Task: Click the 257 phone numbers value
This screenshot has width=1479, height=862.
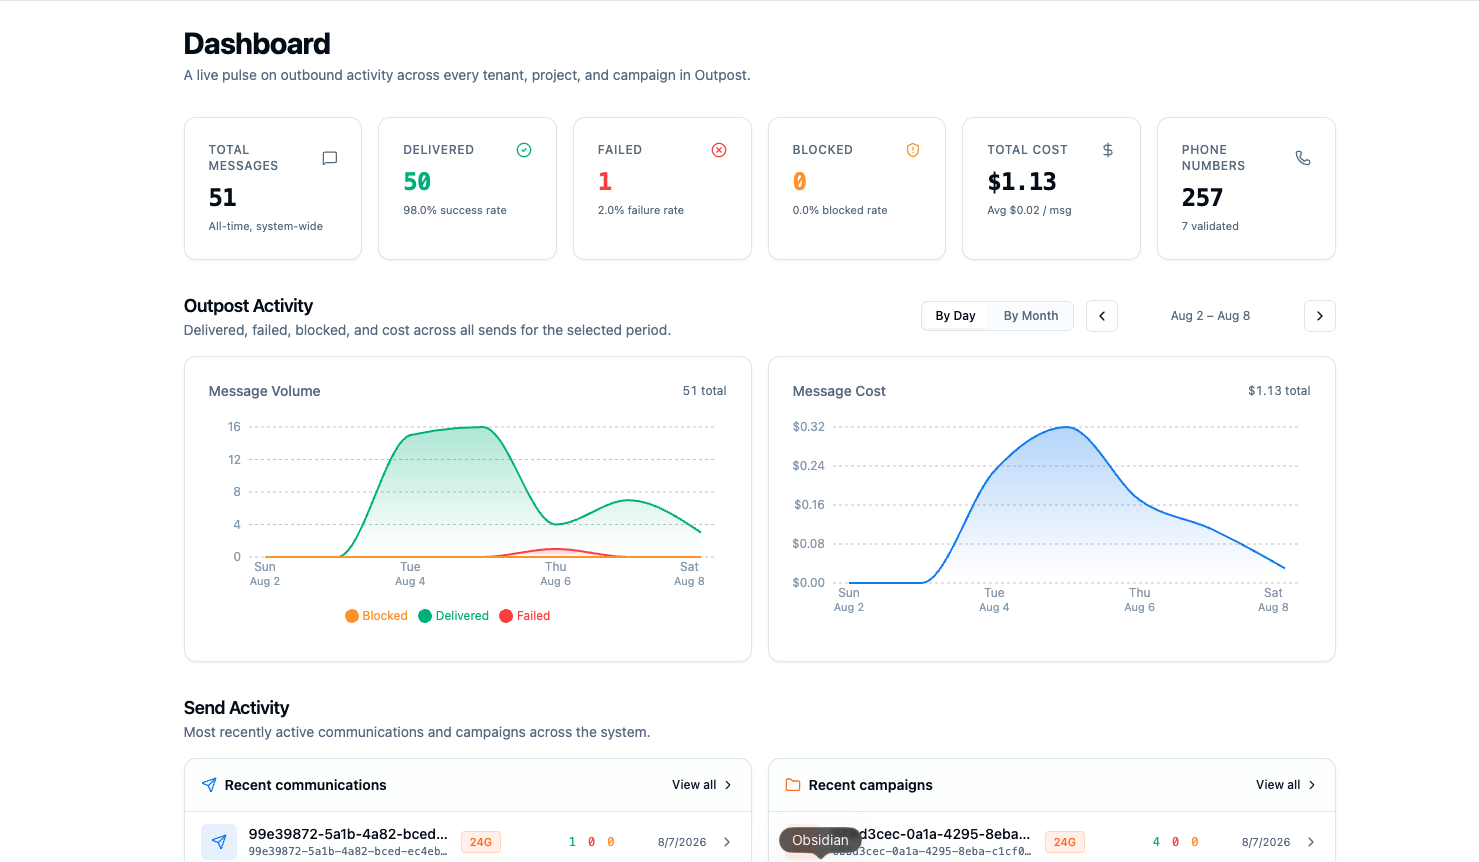Action: (x=1202, y=198)
